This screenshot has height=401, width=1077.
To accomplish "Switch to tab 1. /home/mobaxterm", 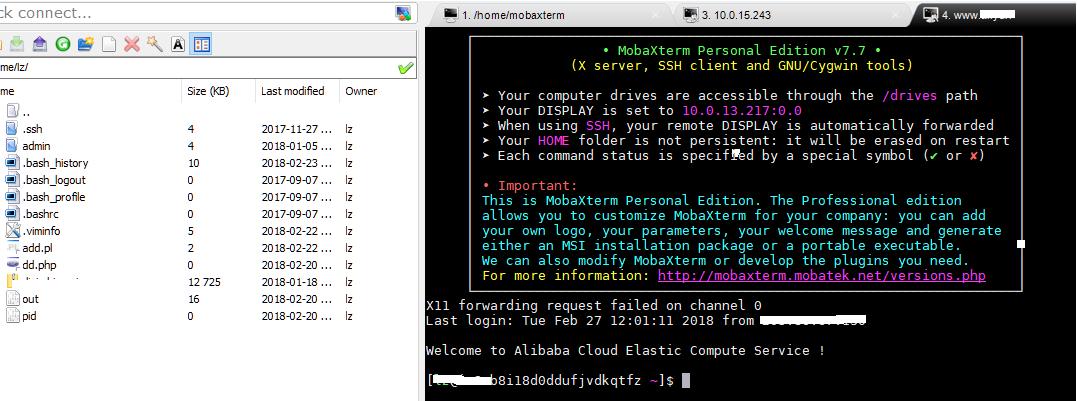I will pyautogui.click(x=513, y=14).
